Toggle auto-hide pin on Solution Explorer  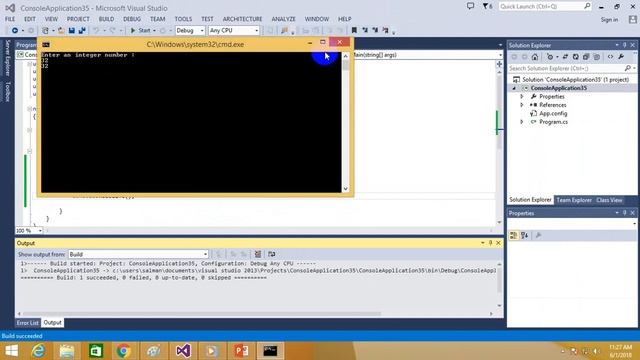[624, 45]
